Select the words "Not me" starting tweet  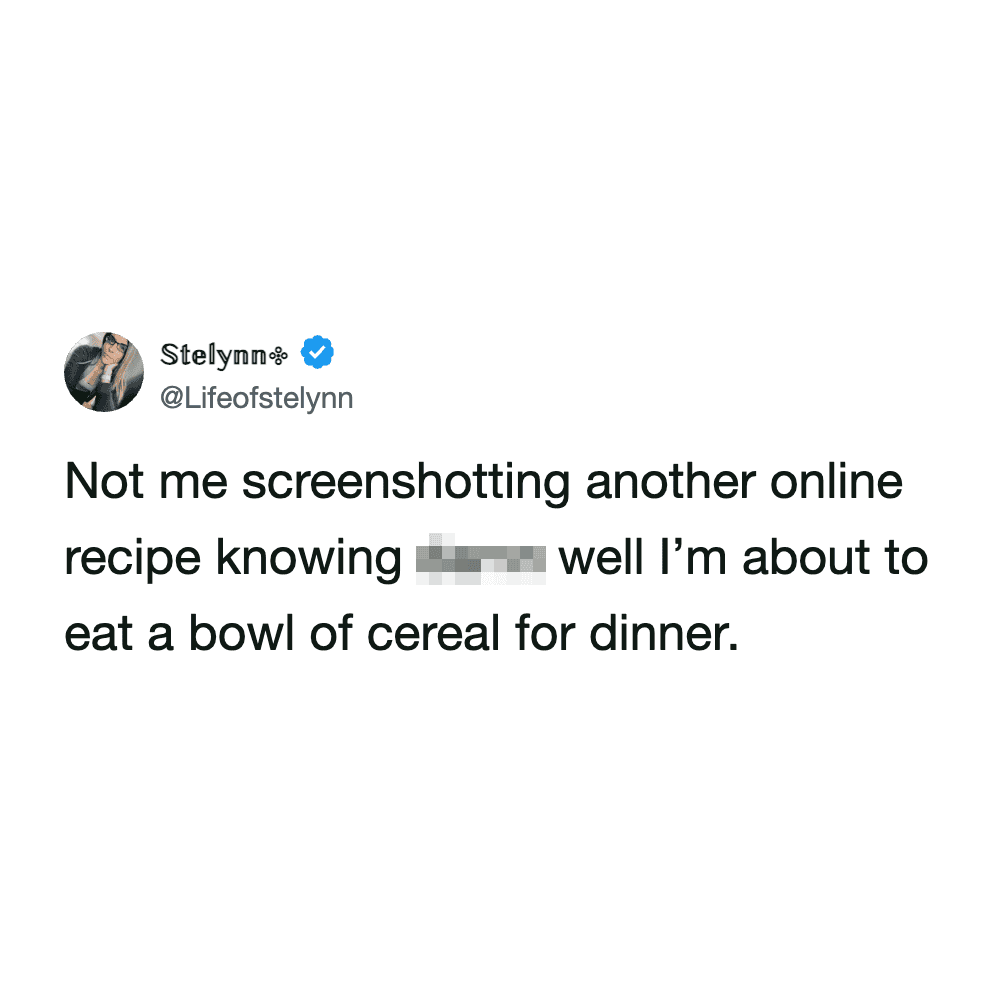click(146, 482)
